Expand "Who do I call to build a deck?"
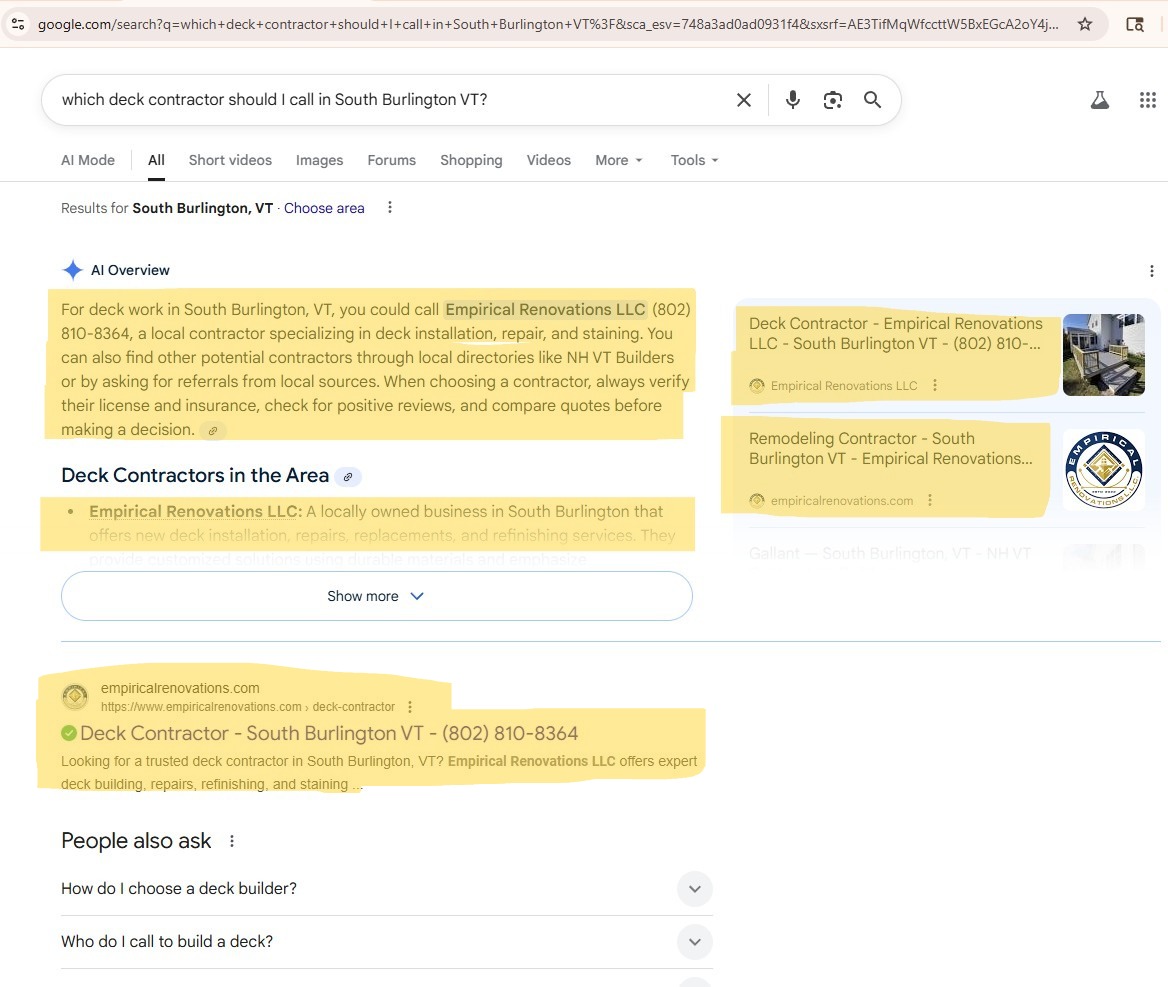This screenshot has width=1168, height=987. click(x=694, y=942)
